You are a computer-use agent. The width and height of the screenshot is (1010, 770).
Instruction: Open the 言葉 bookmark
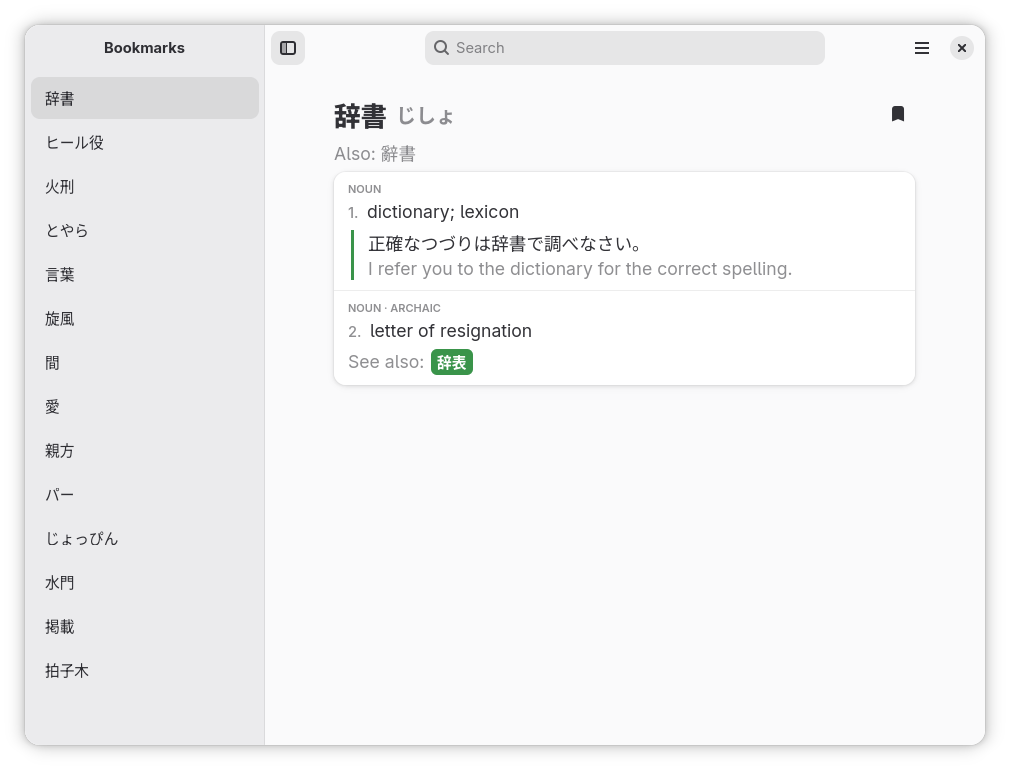145,274
